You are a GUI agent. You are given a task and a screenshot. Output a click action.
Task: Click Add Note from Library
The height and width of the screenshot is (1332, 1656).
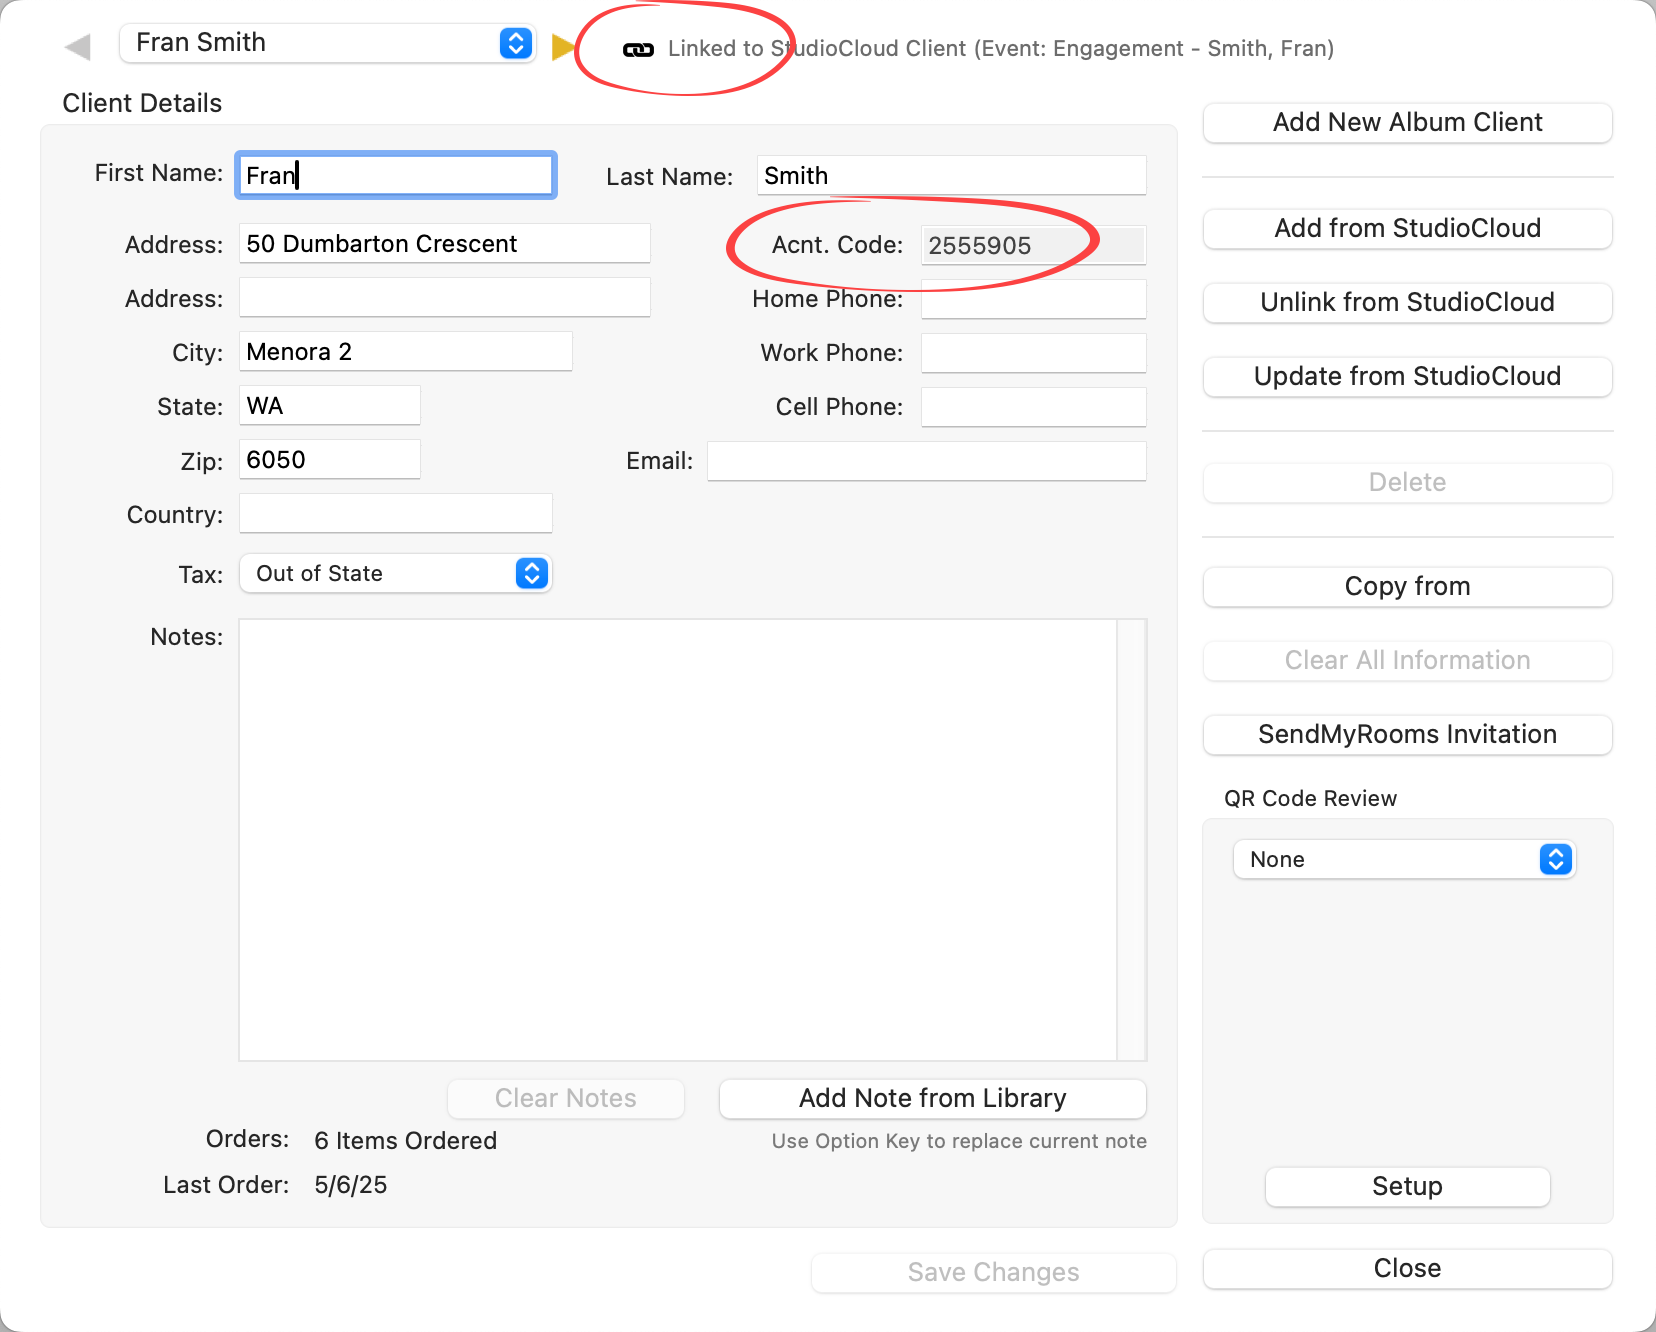(932, 1098)
